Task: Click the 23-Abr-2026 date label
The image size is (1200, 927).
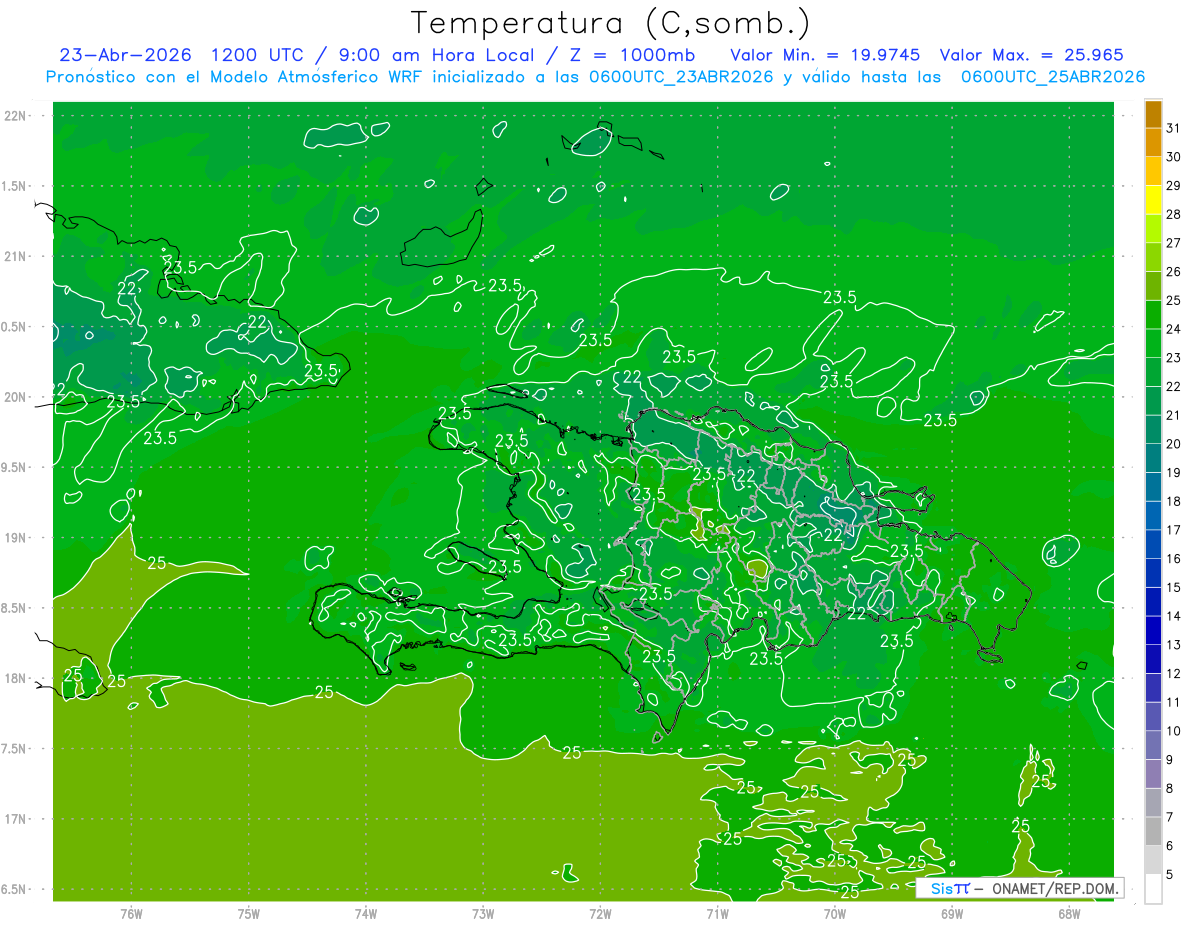Action: coord(125,55)
